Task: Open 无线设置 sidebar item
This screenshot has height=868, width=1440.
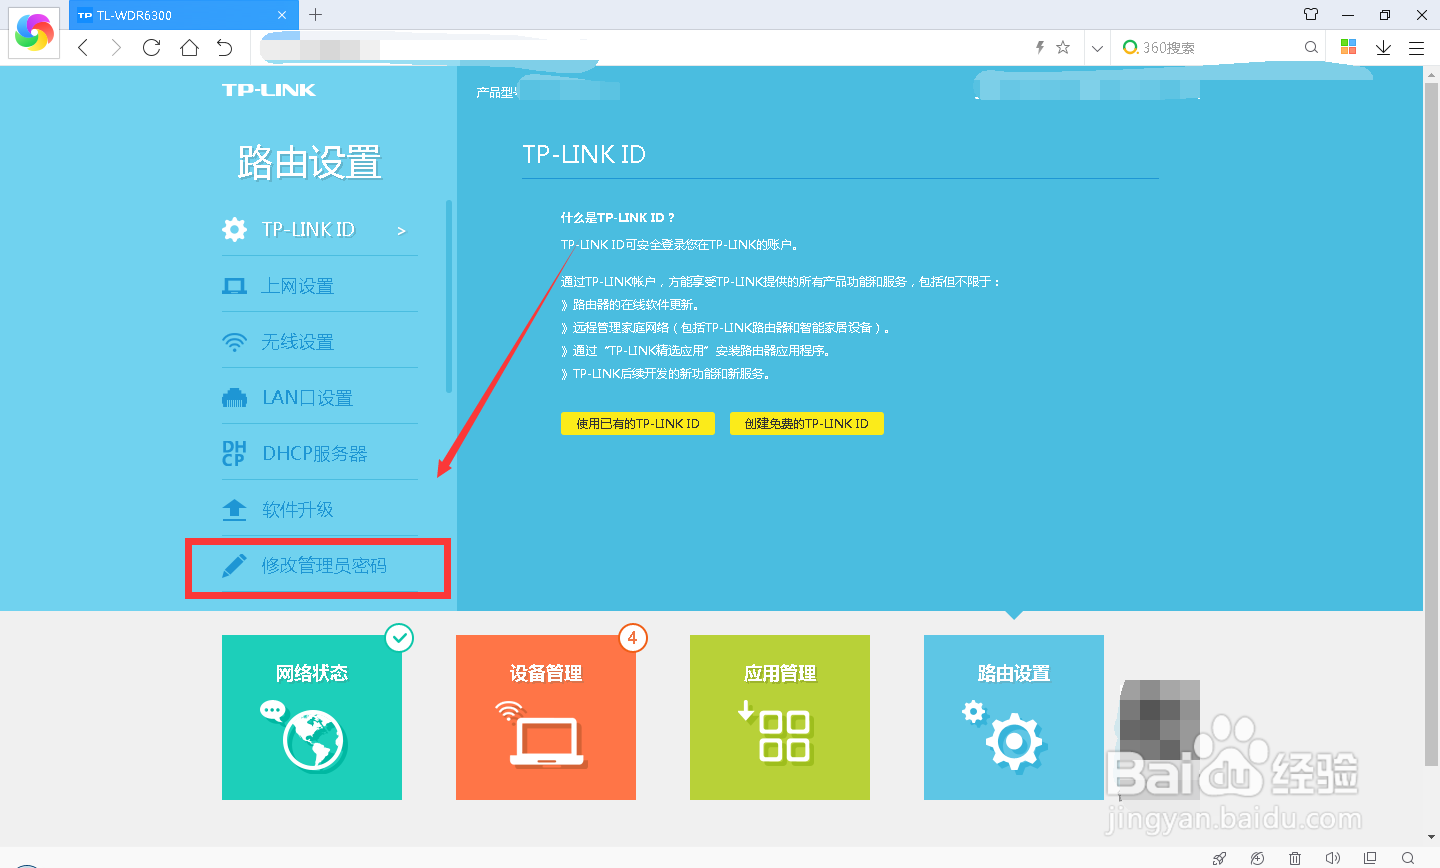Action: (320, 342)
